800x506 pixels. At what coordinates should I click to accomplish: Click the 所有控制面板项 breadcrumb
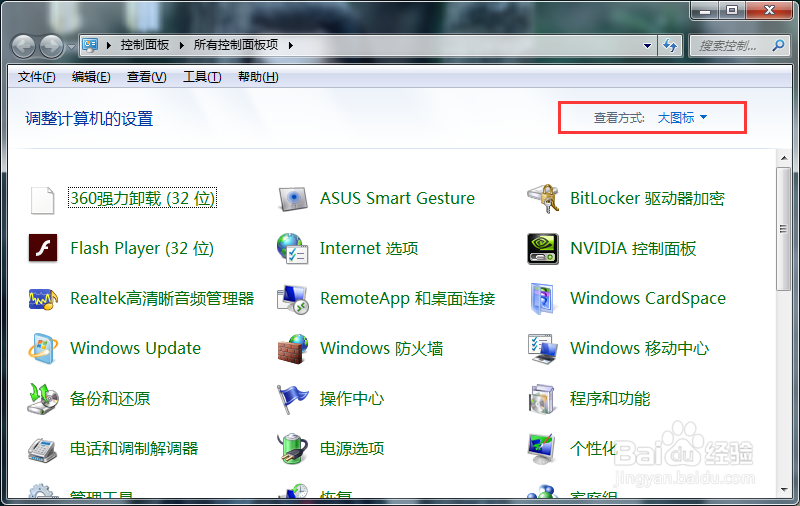click(x=236, y=45)
